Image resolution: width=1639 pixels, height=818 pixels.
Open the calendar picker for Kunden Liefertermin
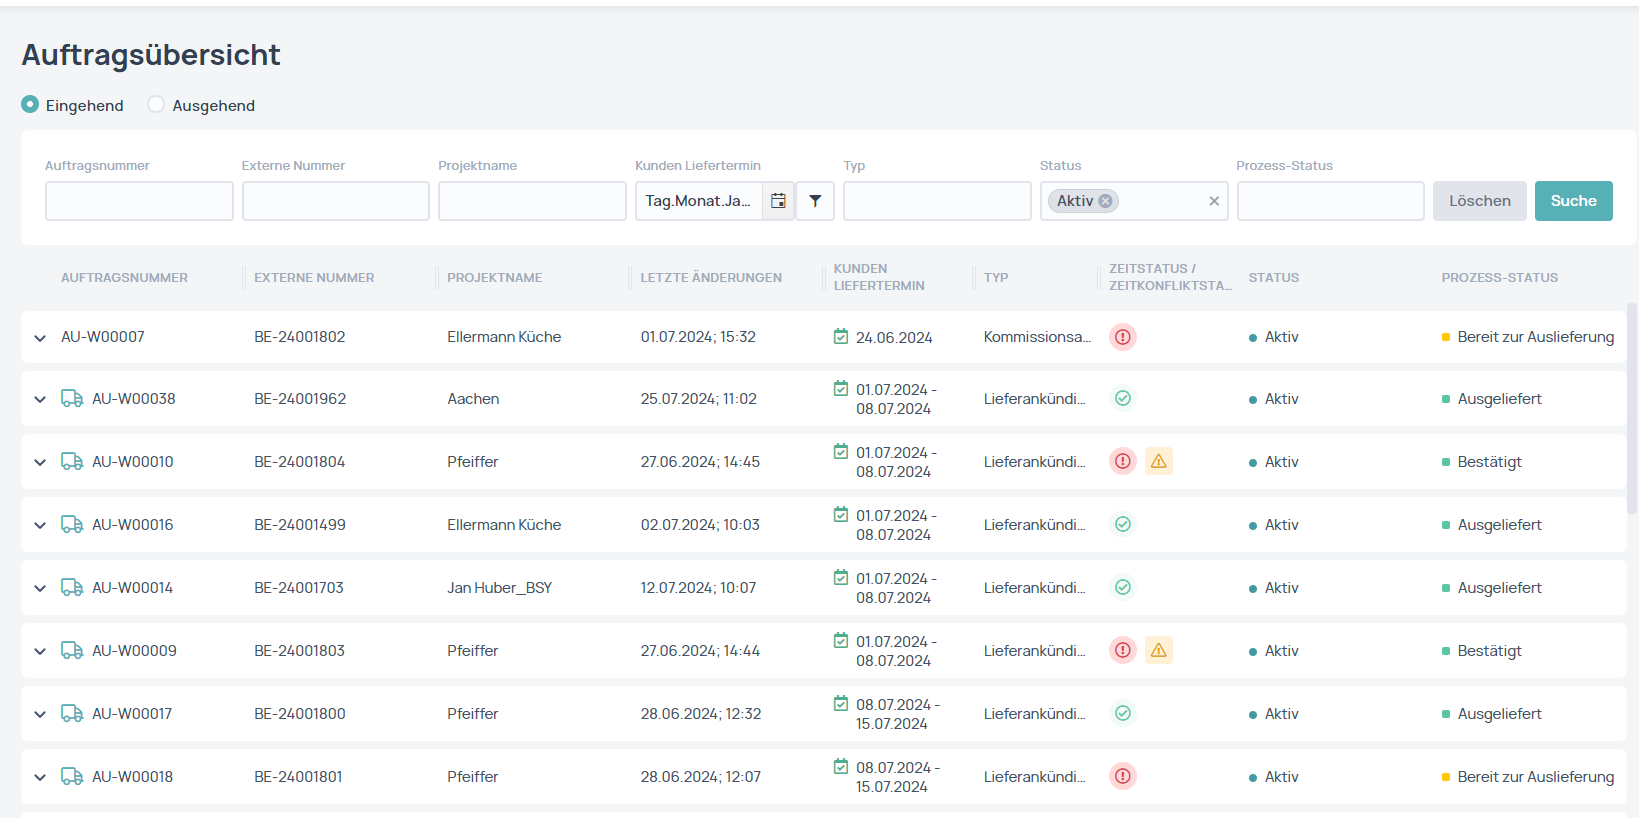point(778,201)
